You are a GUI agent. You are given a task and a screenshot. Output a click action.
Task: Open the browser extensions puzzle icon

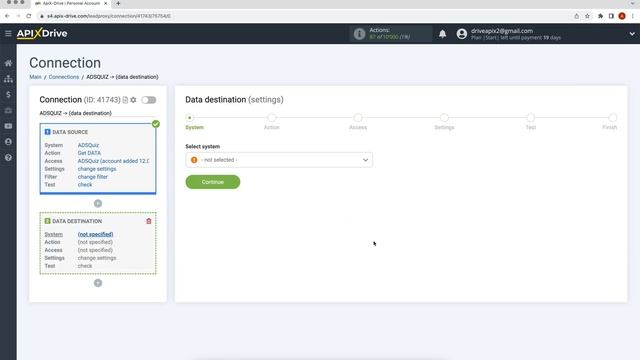(600, 16)
